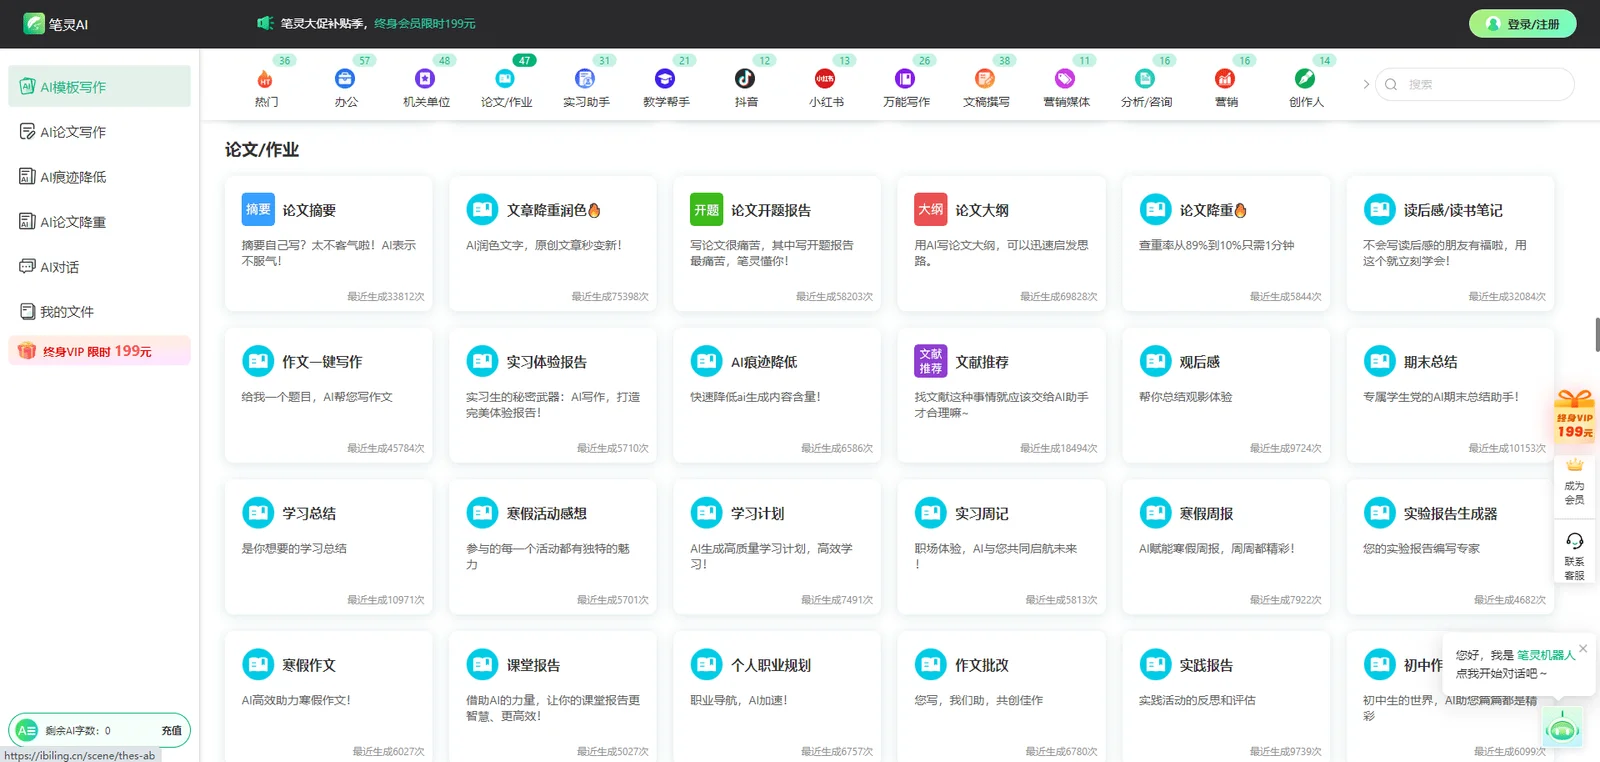Viewport: 1600px width, 762px height.
Task: Open the 读后感/读书笔记 template
Action: (x=1450, y=243)
